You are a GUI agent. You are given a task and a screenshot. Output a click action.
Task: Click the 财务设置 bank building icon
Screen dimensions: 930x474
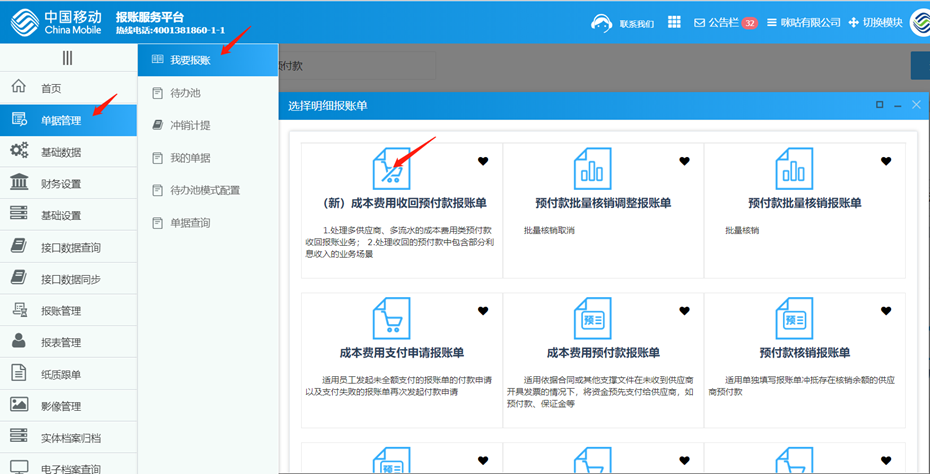[x=19, y=182]
